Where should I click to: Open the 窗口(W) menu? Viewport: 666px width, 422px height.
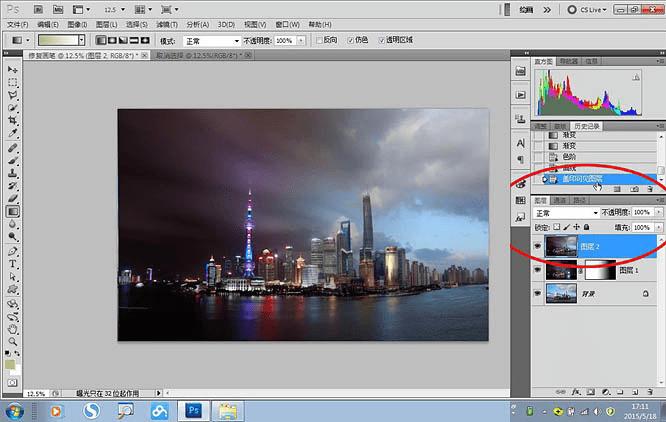coord(288,25)
